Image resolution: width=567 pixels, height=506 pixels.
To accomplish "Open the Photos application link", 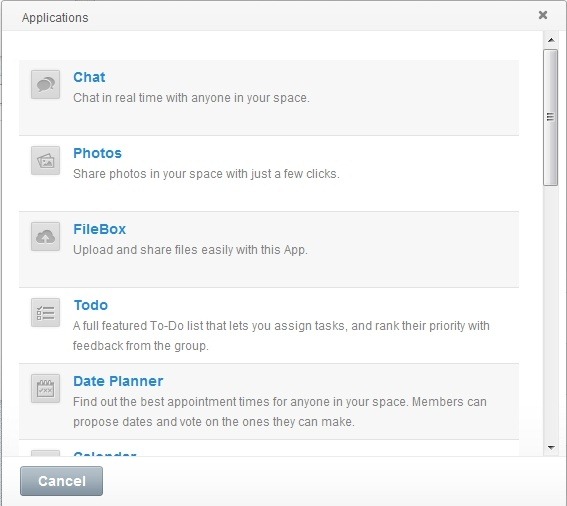I will point(97,153).
